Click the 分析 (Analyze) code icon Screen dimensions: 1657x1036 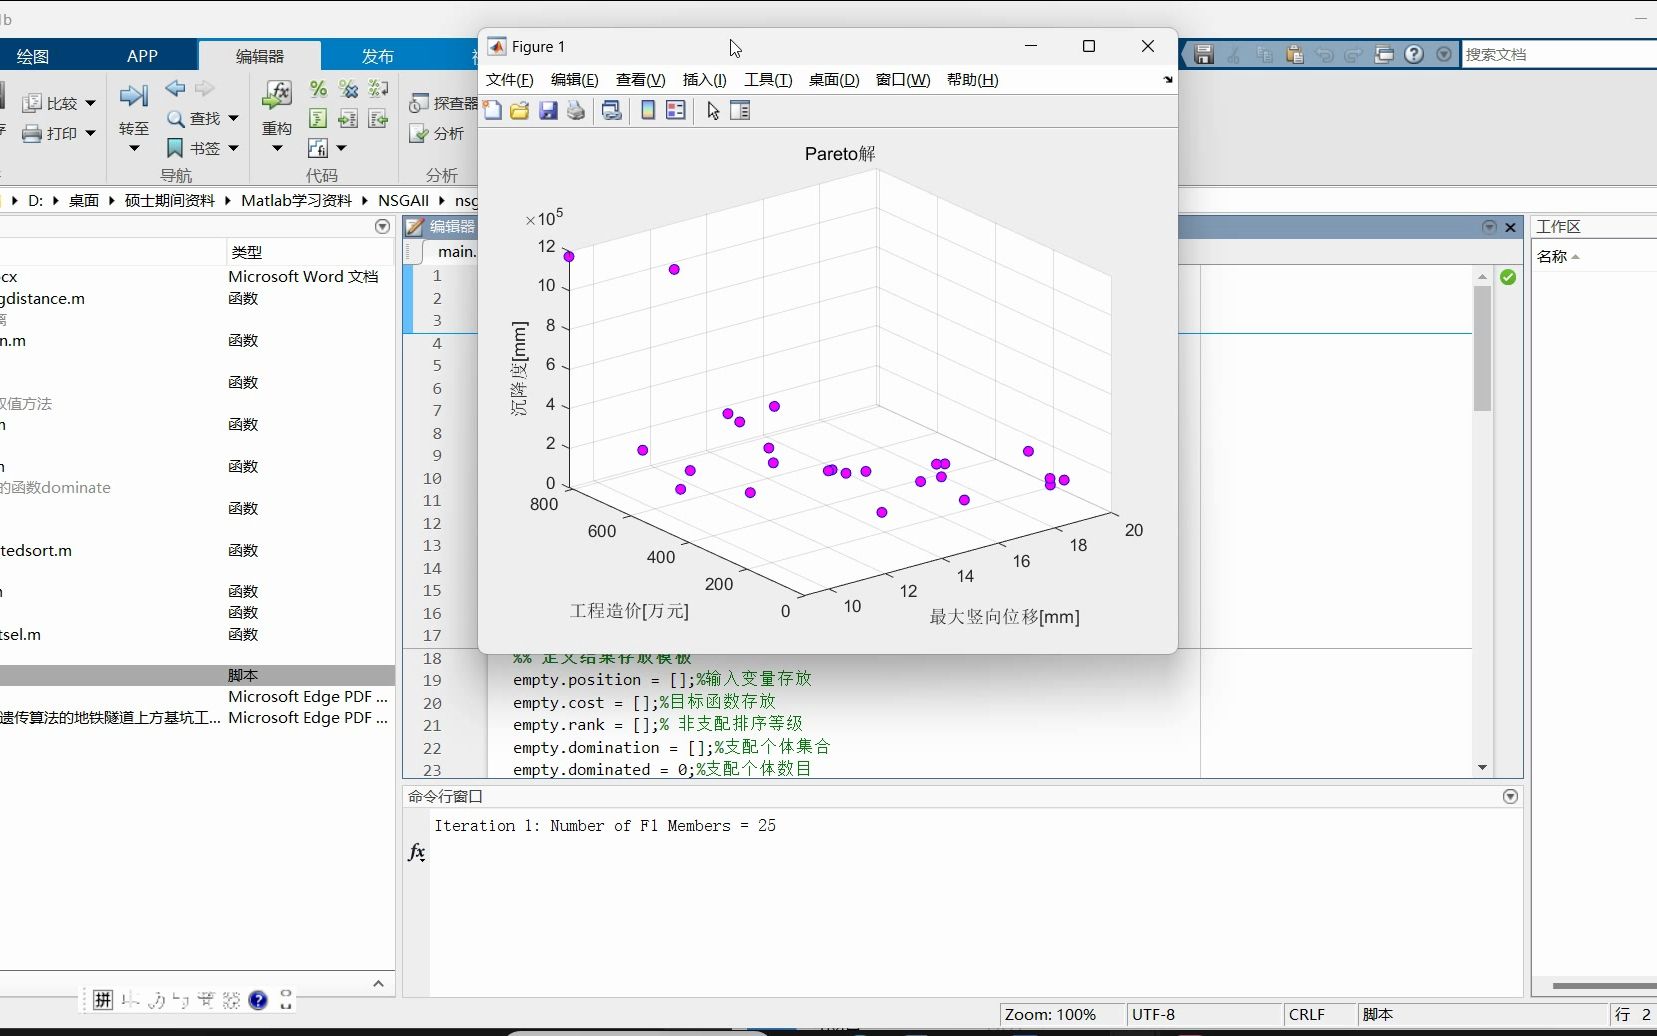[x=419, y=134]
